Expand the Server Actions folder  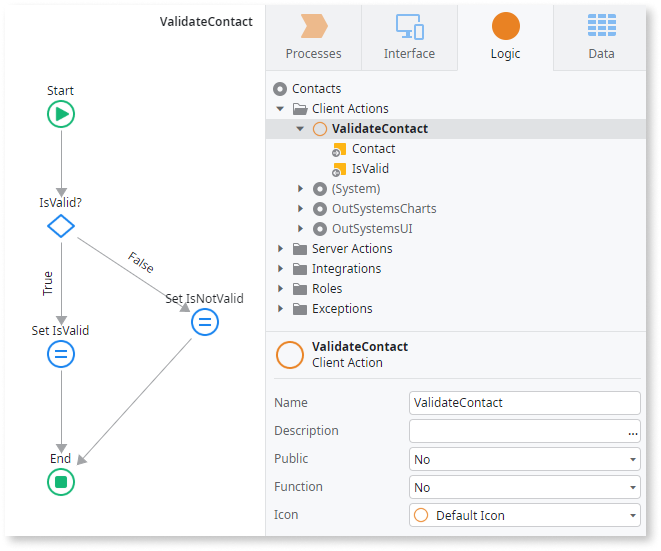tap(280, 249)
